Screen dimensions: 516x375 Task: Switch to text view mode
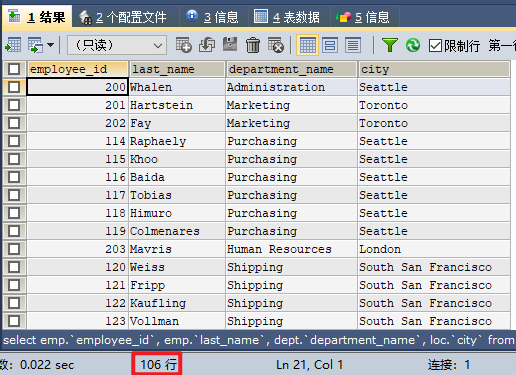[x=353, y=45]
